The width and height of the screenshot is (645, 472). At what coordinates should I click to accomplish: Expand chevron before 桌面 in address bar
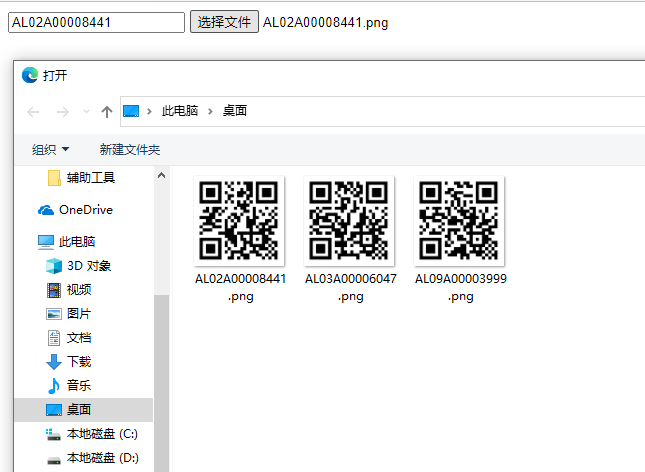[x=211, y=111]
